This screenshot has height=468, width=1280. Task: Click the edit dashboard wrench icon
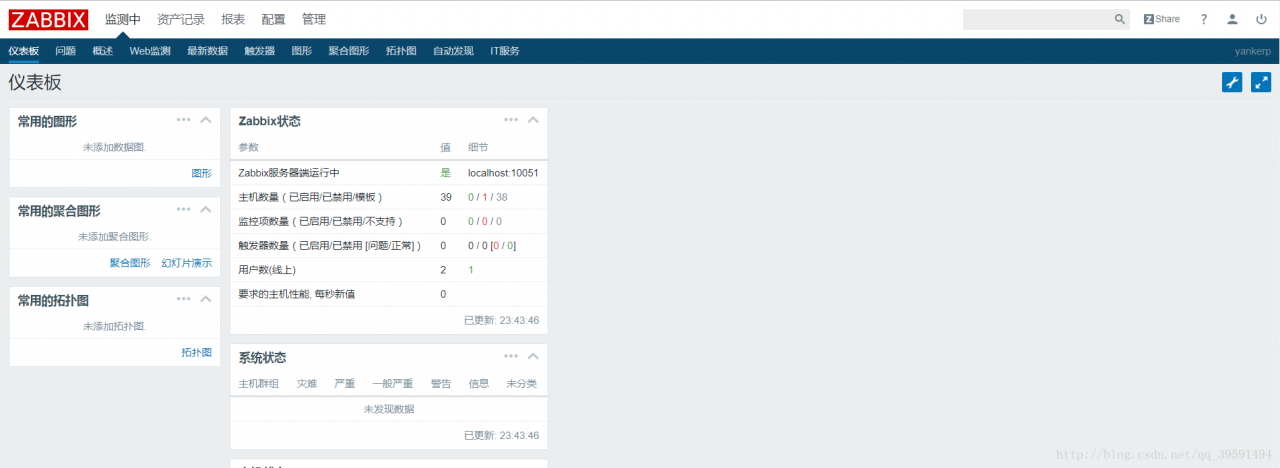tap(1232, 83)
